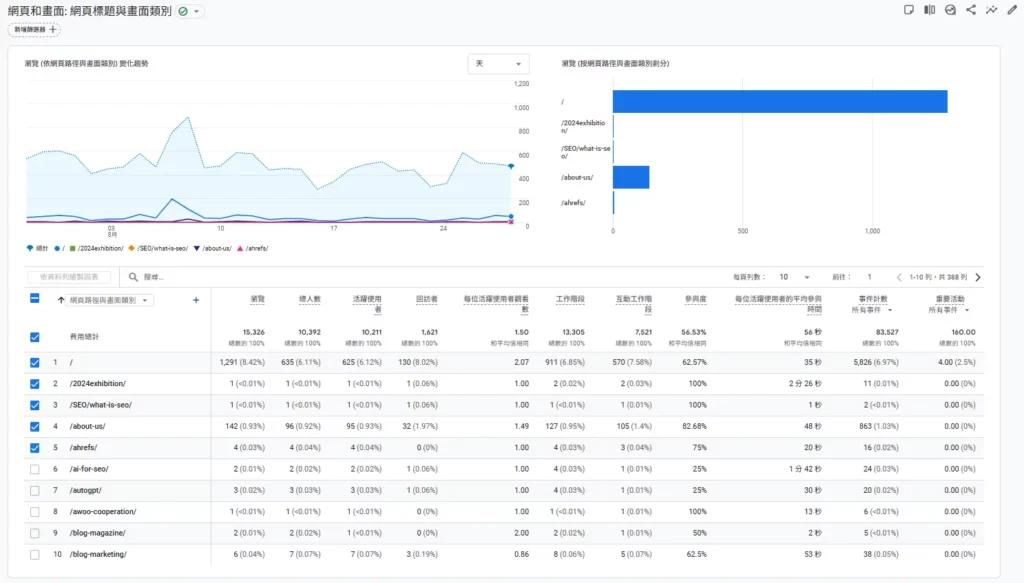The image size is (1024, 583).
Task: Click the search magnifier icon in the table
Action: coord(133,277)
